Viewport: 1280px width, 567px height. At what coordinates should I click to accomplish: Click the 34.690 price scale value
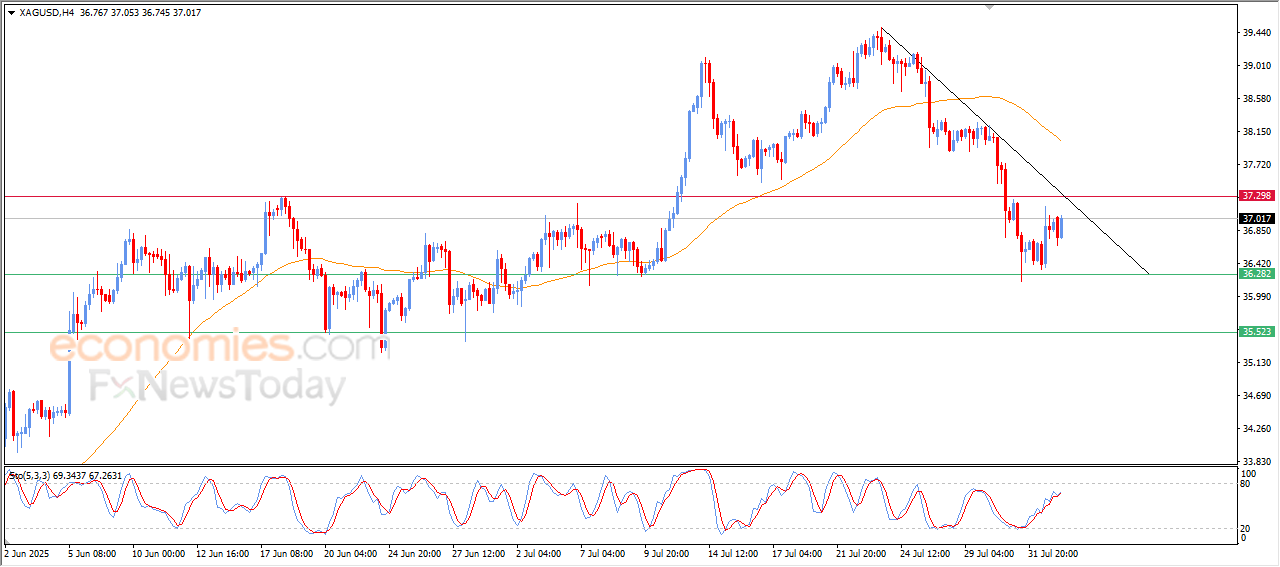coord(1257,396)
